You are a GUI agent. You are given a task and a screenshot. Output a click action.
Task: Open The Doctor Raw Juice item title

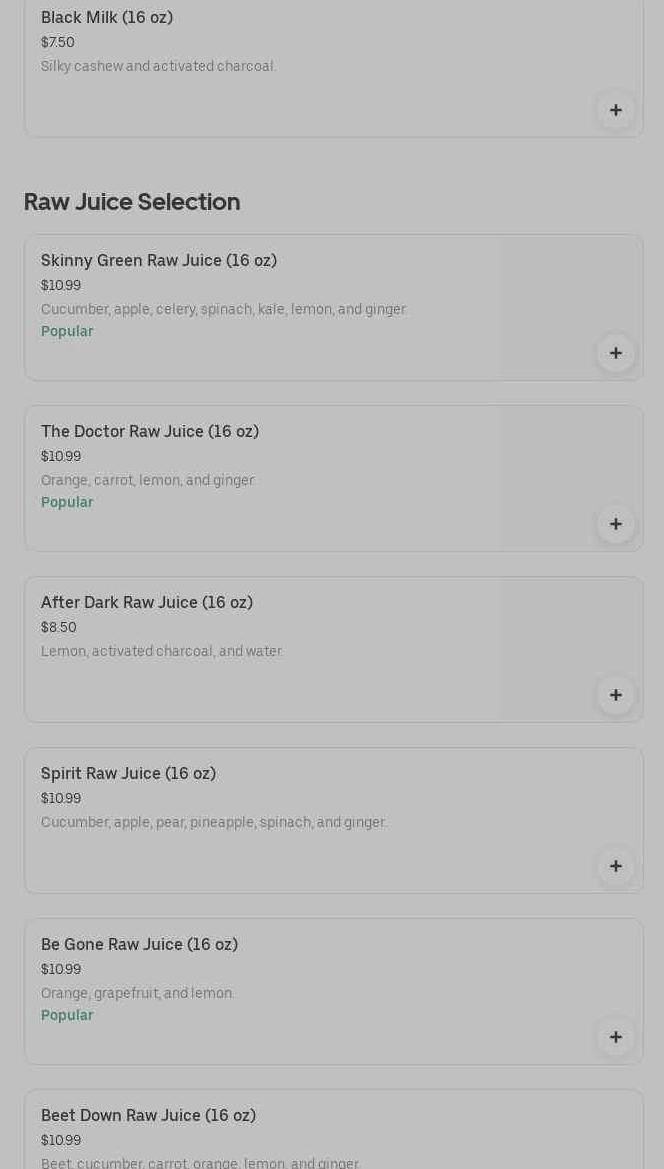click(150, 432)
